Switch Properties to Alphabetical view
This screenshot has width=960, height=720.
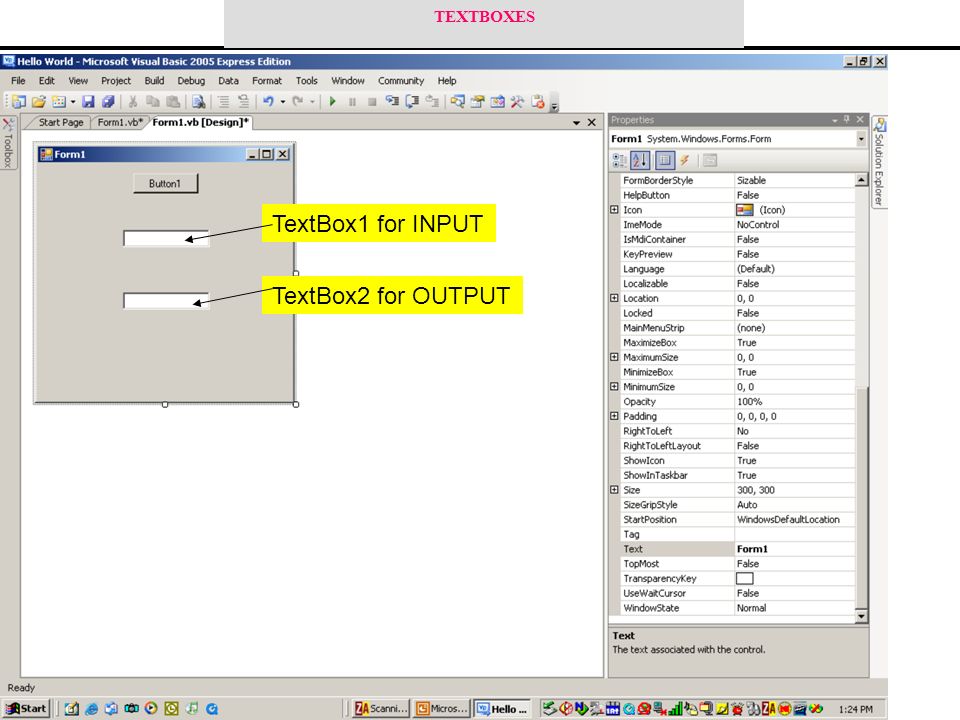[x=640, y=161]
